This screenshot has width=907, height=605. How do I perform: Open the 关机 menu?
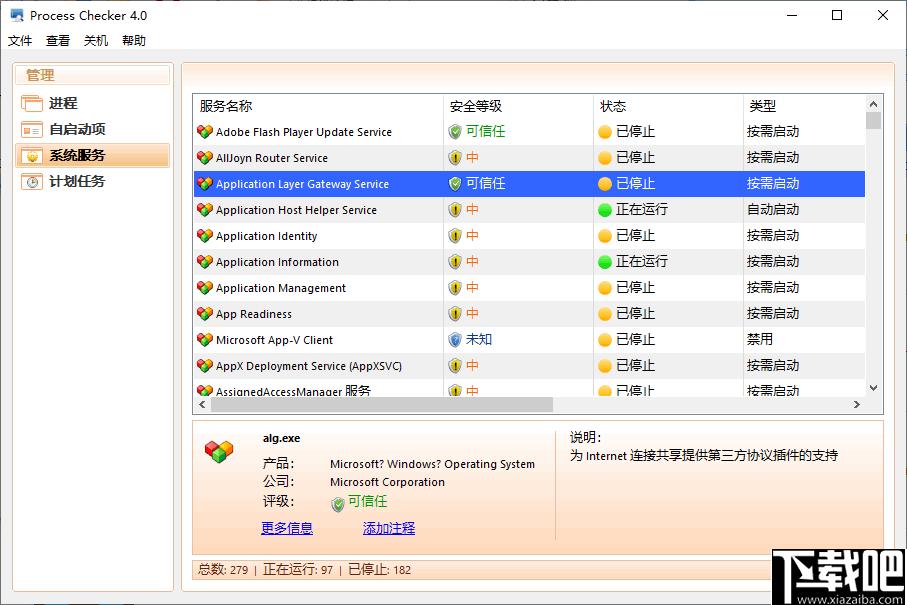tap(96, 40)
